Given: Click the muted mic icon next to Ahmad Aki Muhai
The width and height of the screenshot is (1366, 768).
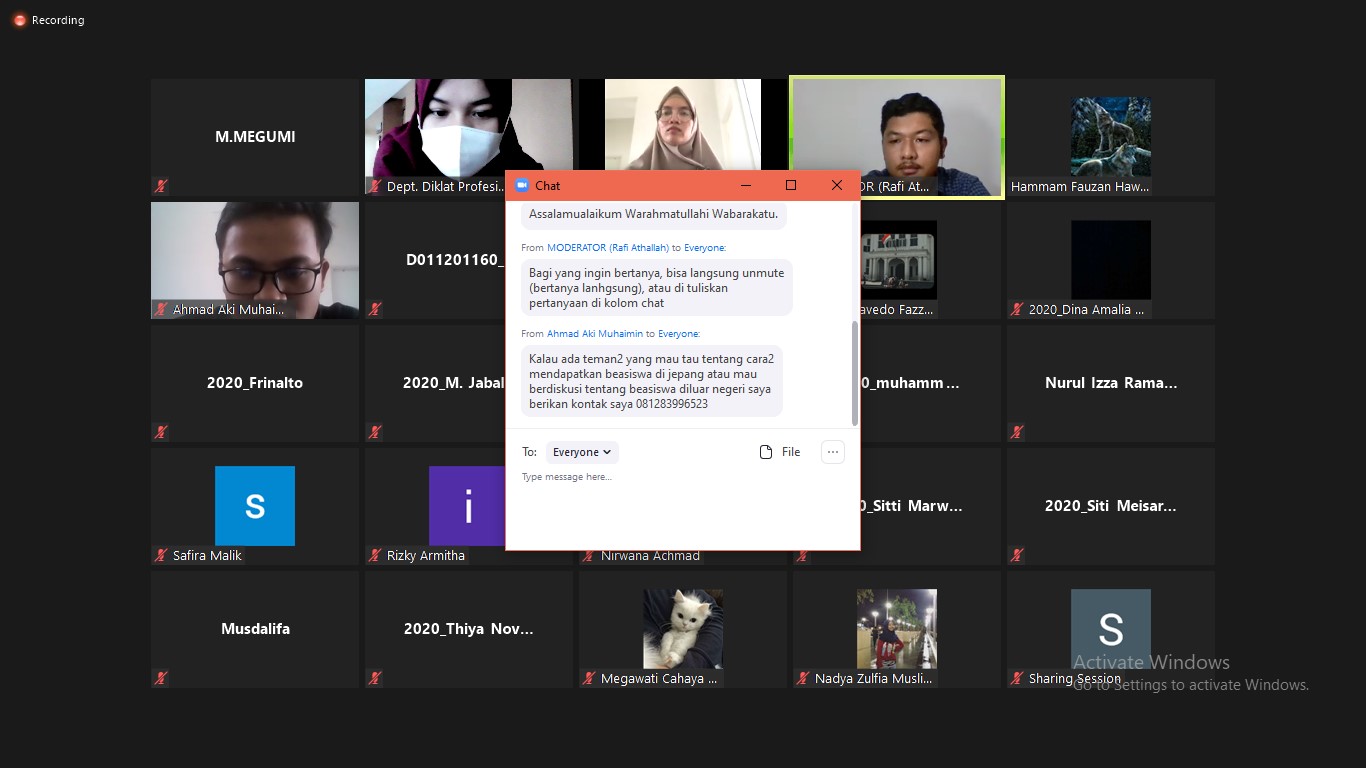Looking at the screenshot, I should (161, 309).
